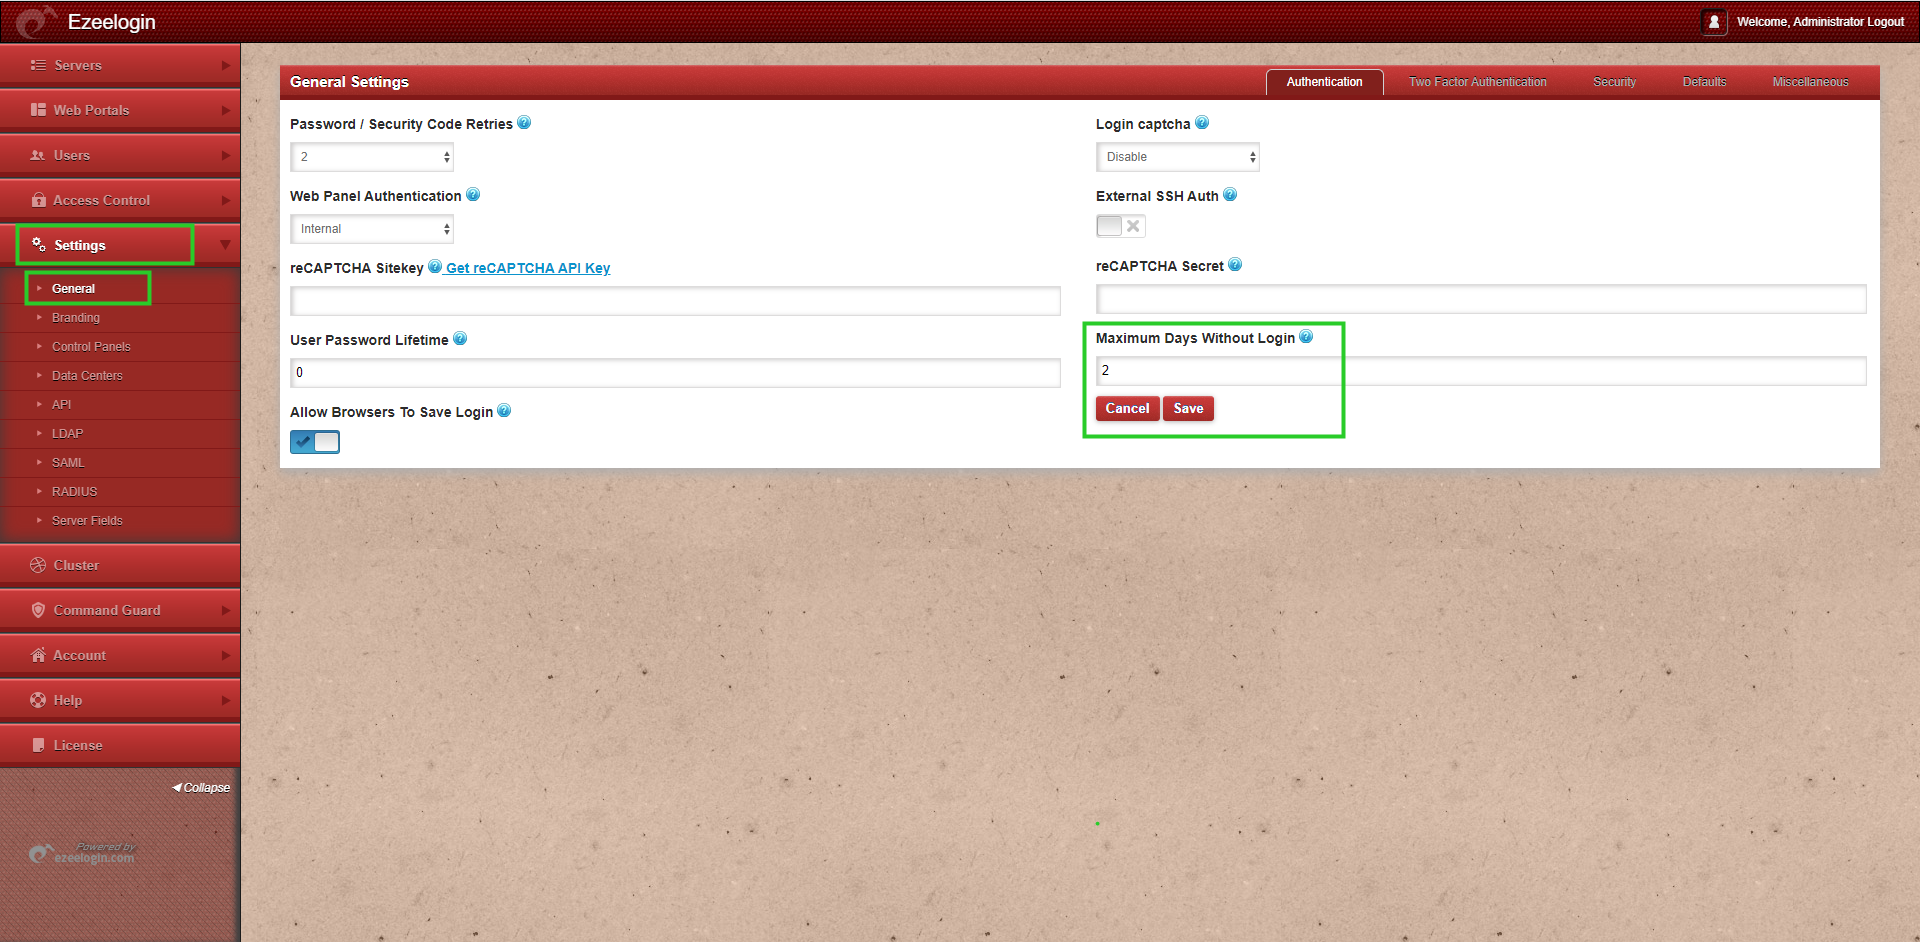This screenshot has height=942, width=1920.
Task: Click the Settings gears icon
Action: pos(39,245)
